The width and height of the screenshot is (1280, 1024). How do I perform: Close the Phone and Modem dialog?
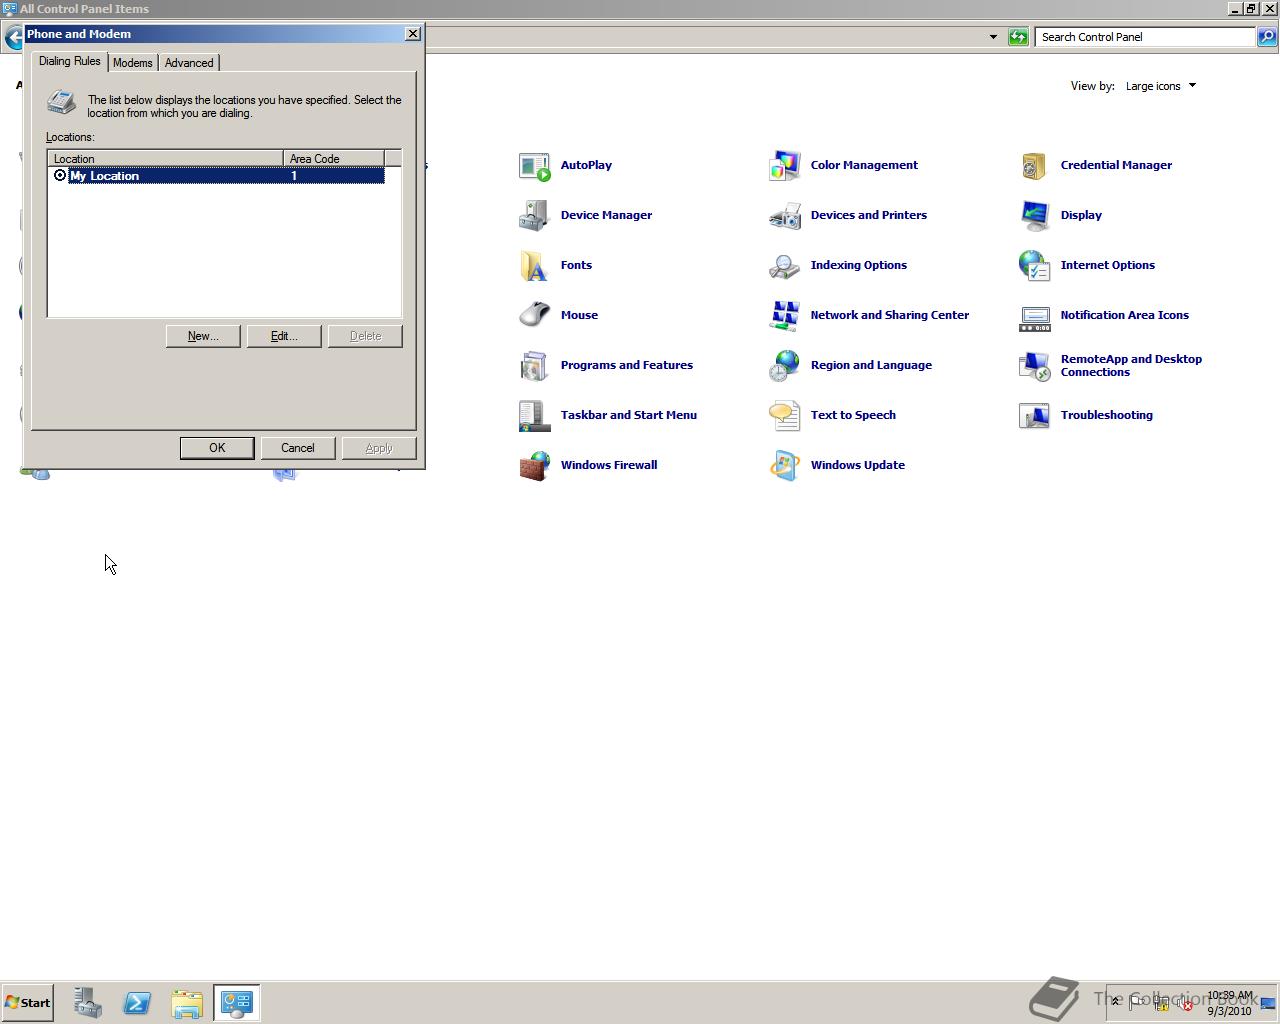(413, 34)
